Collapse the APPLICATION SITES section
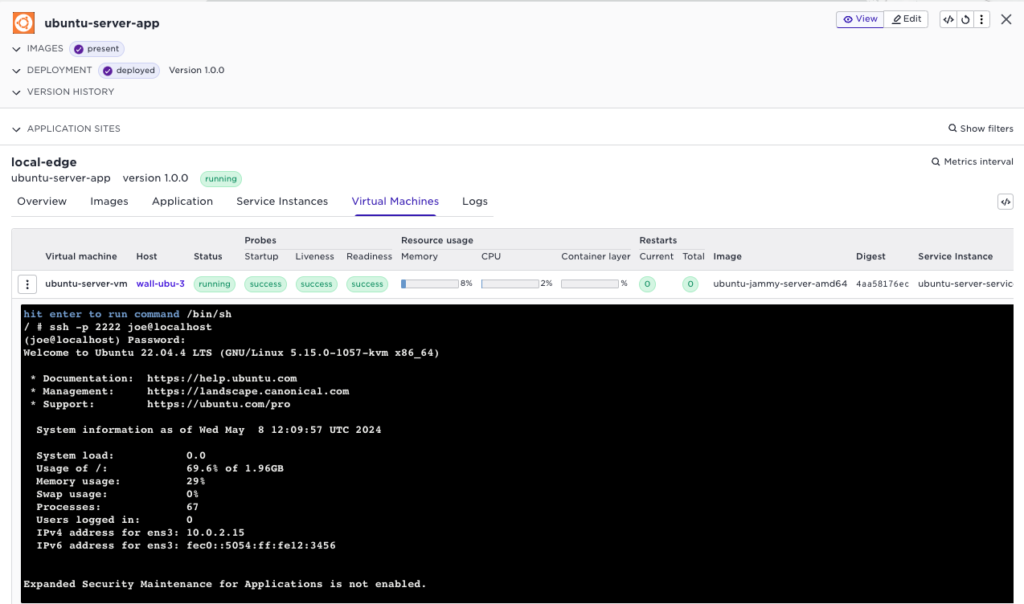The image size is (1024, 604). (16, 129)
